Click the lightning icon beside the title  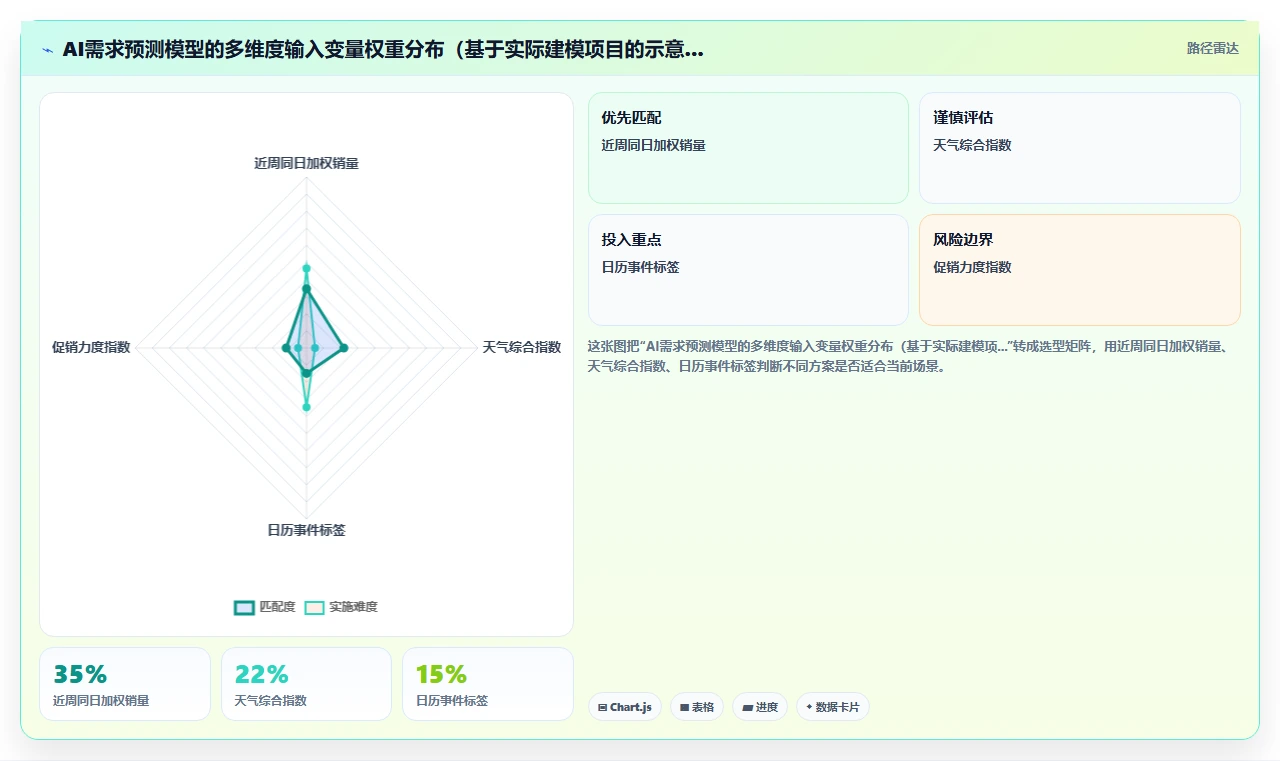pos(48,50)
